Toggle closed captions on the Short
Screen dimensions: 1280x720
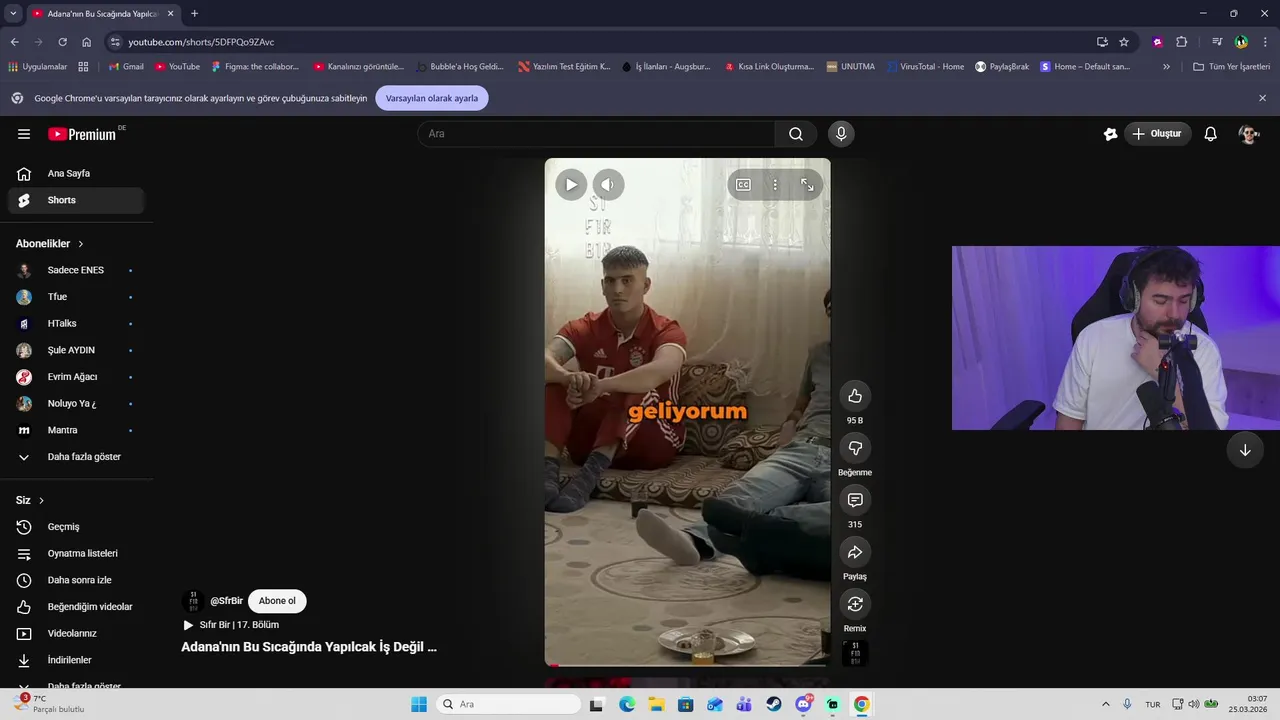pyautogui.click(x=743, y=185)
